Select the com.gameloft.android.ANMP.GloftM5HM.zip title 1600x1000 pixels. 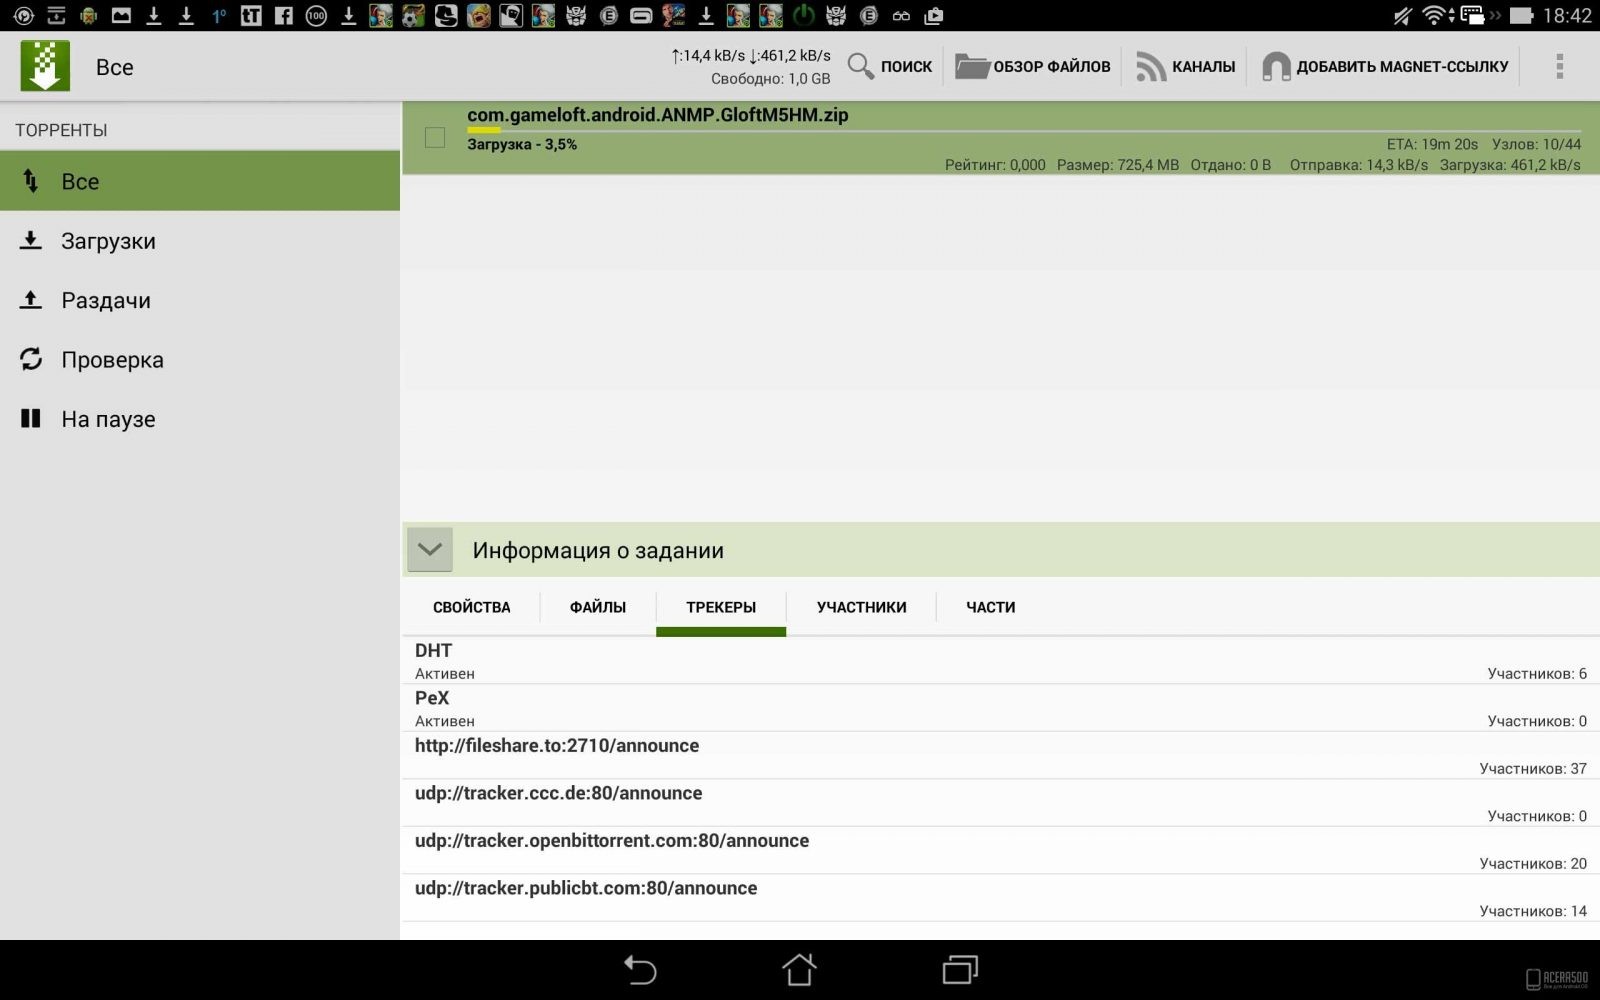coord(658,114)
